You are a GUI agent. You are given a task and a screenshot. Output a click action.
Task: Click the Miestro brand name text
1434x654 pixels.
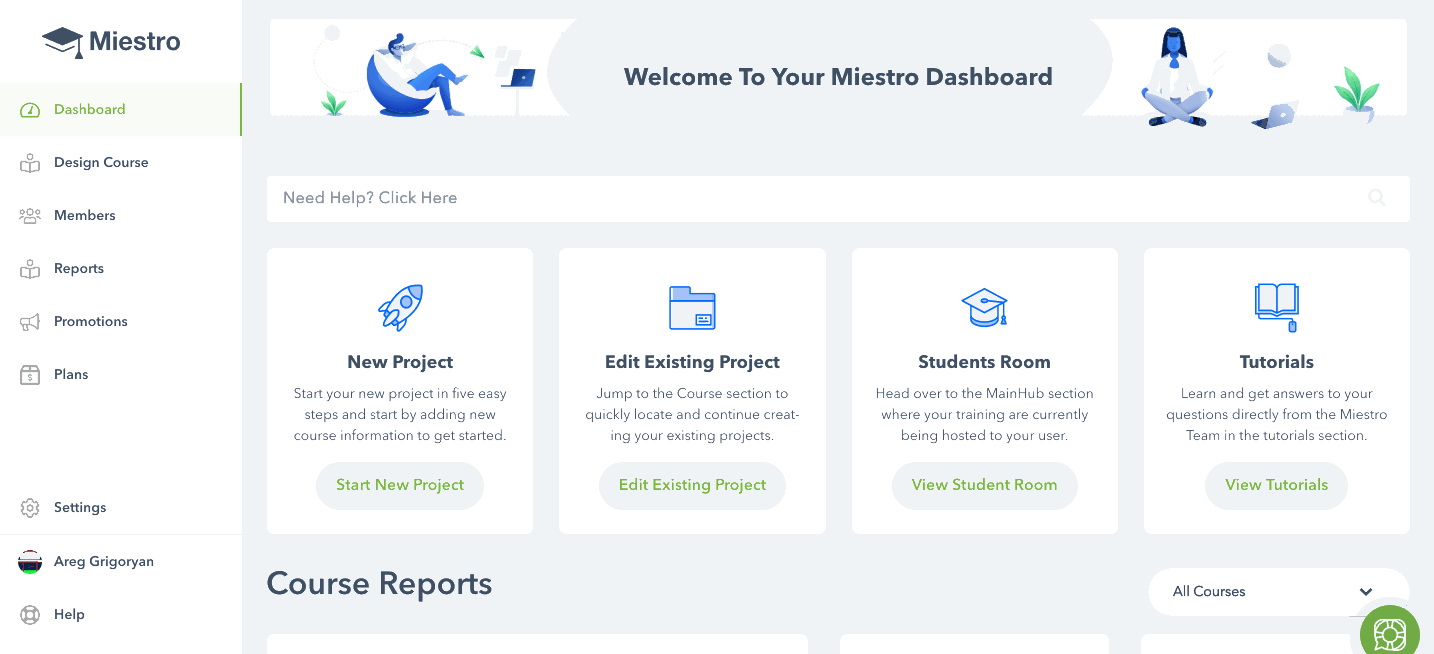pyautogui.click(x=135, y=42)
